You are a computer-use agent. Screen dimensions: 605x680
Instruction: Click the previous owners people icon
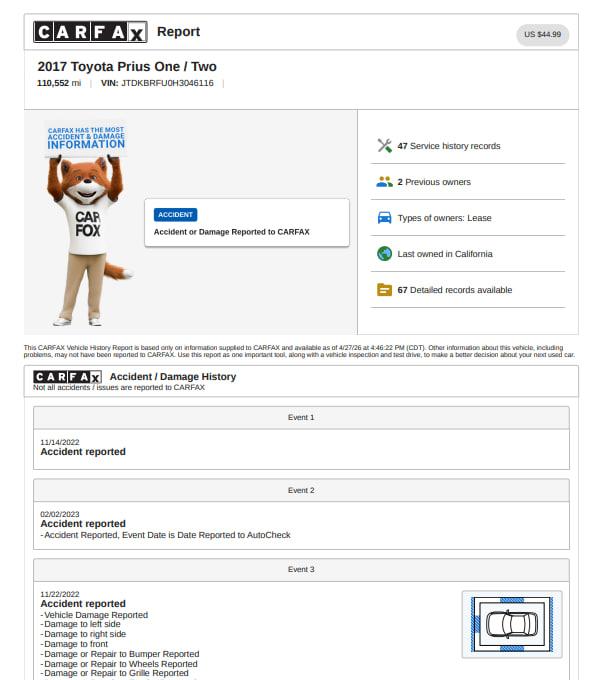(x=384, y=182)
